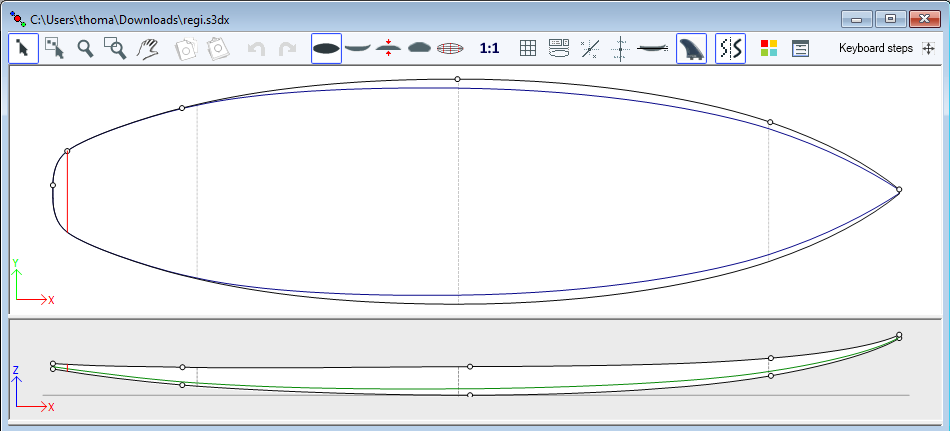Show the board dimensions overlay icon

click(559, 48)
